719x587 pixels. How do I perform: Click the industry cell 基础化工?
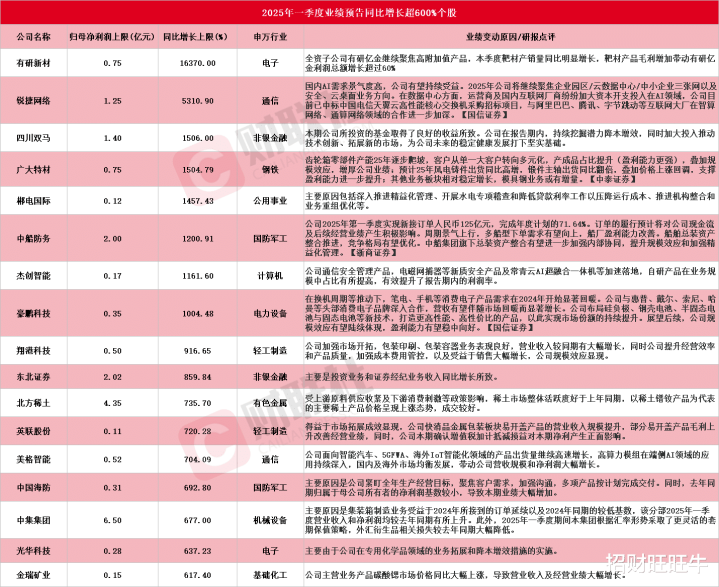pos(270,575)
